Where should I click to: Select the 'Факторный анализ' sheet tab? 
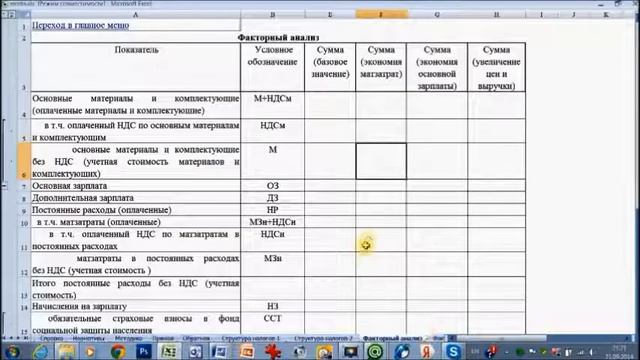point(392,338)
